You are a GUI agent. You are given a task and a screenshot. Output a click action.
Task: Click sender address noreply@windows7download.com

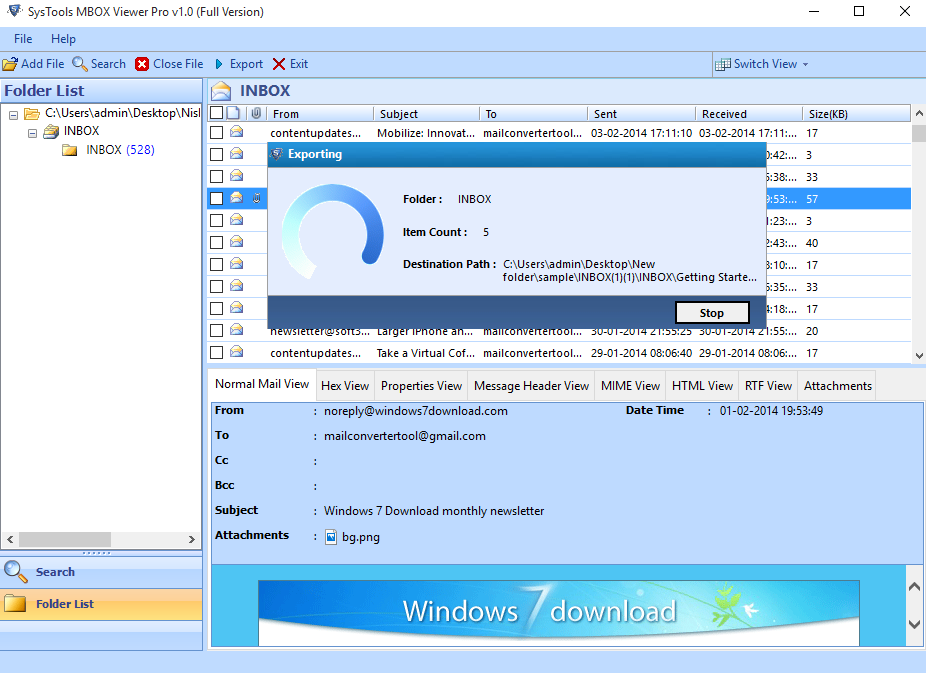(416, 411)
